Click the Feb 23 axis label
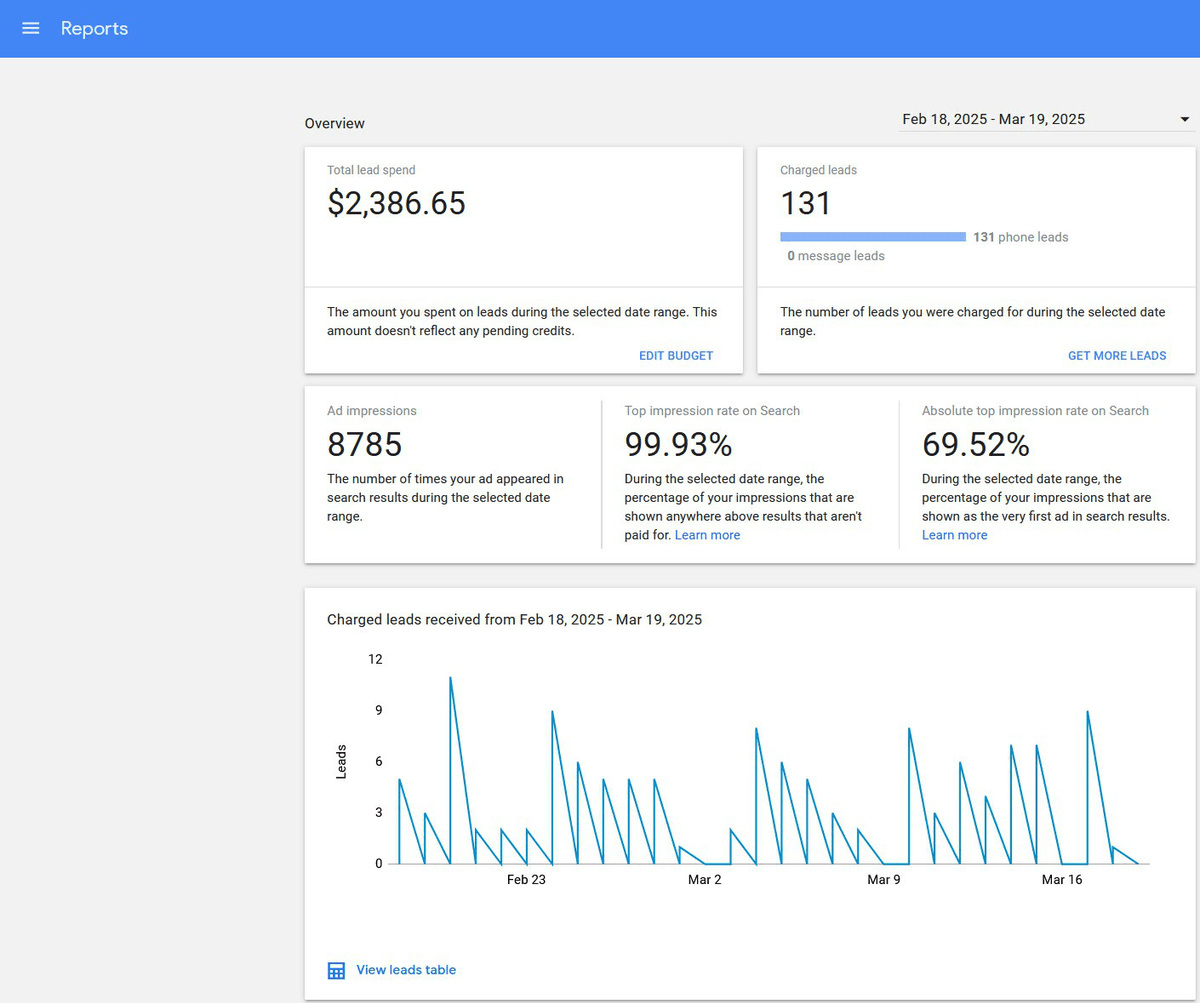 click(526, 880)
